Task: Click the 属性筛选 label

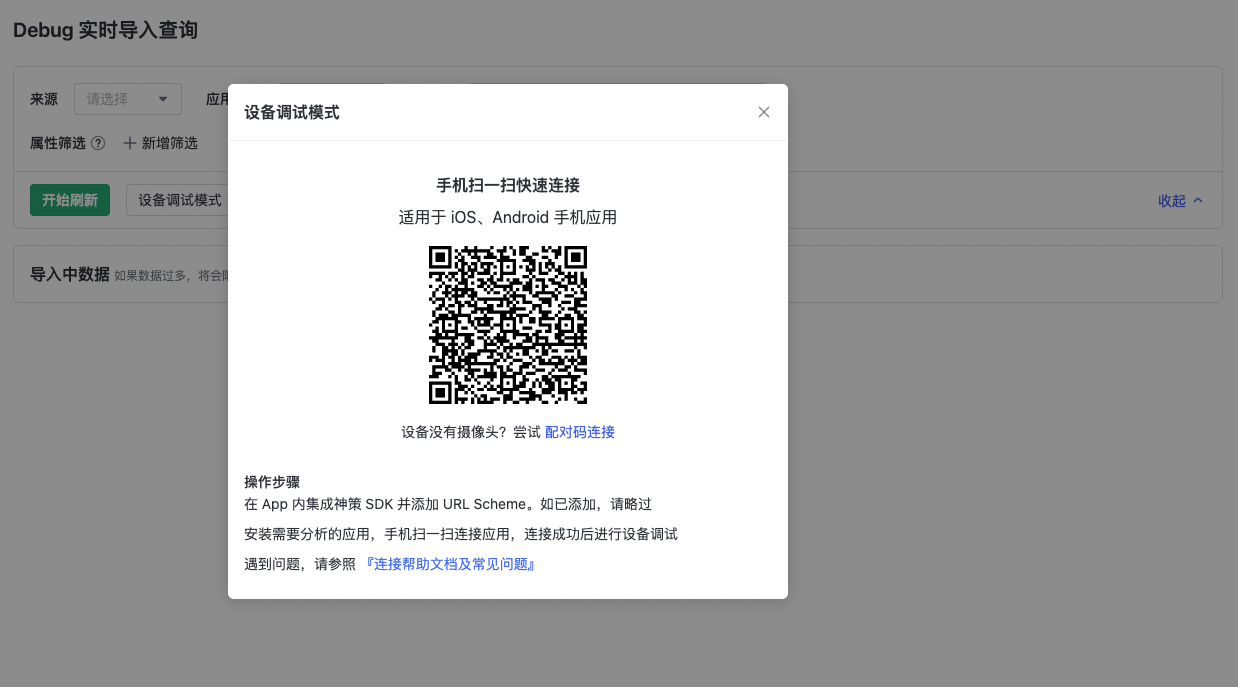Action: (x=58, y=143)
